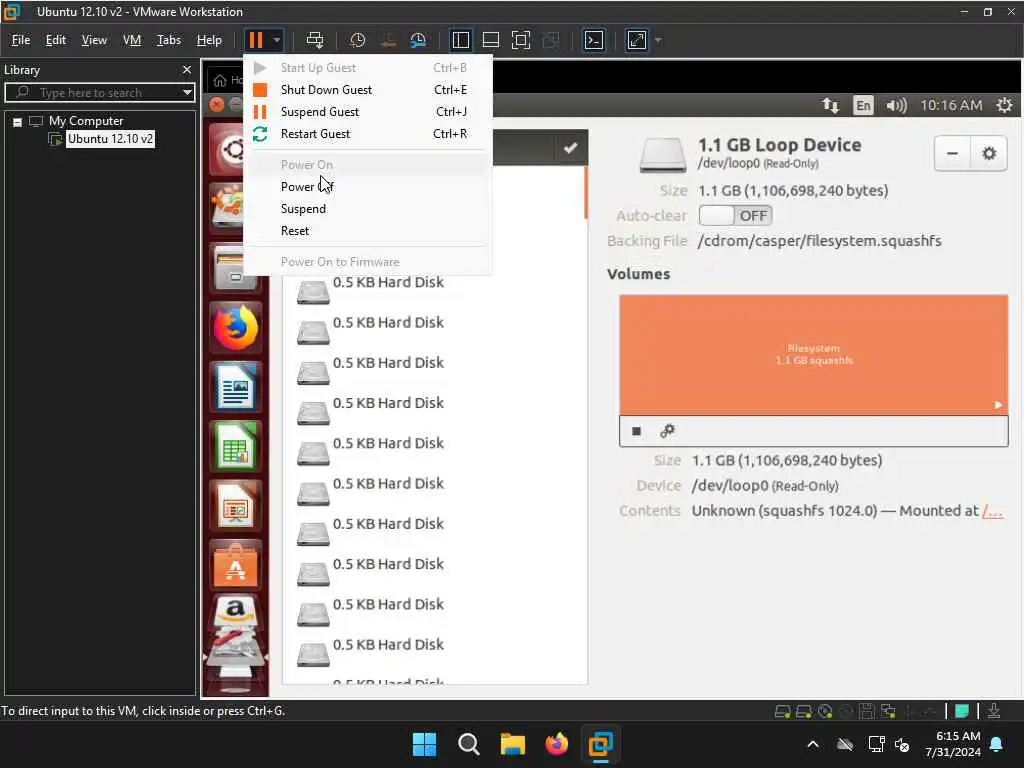Image resolution: width=1024 pixels, height=768 pixels.
Task: Open LibreOffice Impress in launcher
Action: tap(236, 506)
